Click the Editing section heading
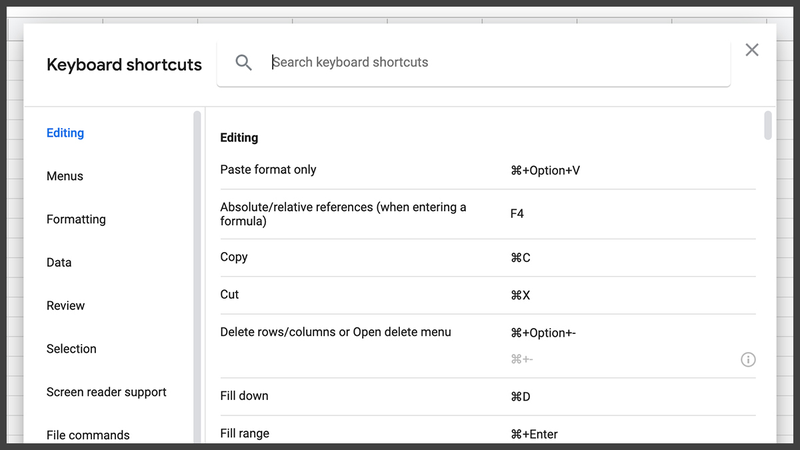The height and width of the screenshot is (450, 800). pos(239,138)
